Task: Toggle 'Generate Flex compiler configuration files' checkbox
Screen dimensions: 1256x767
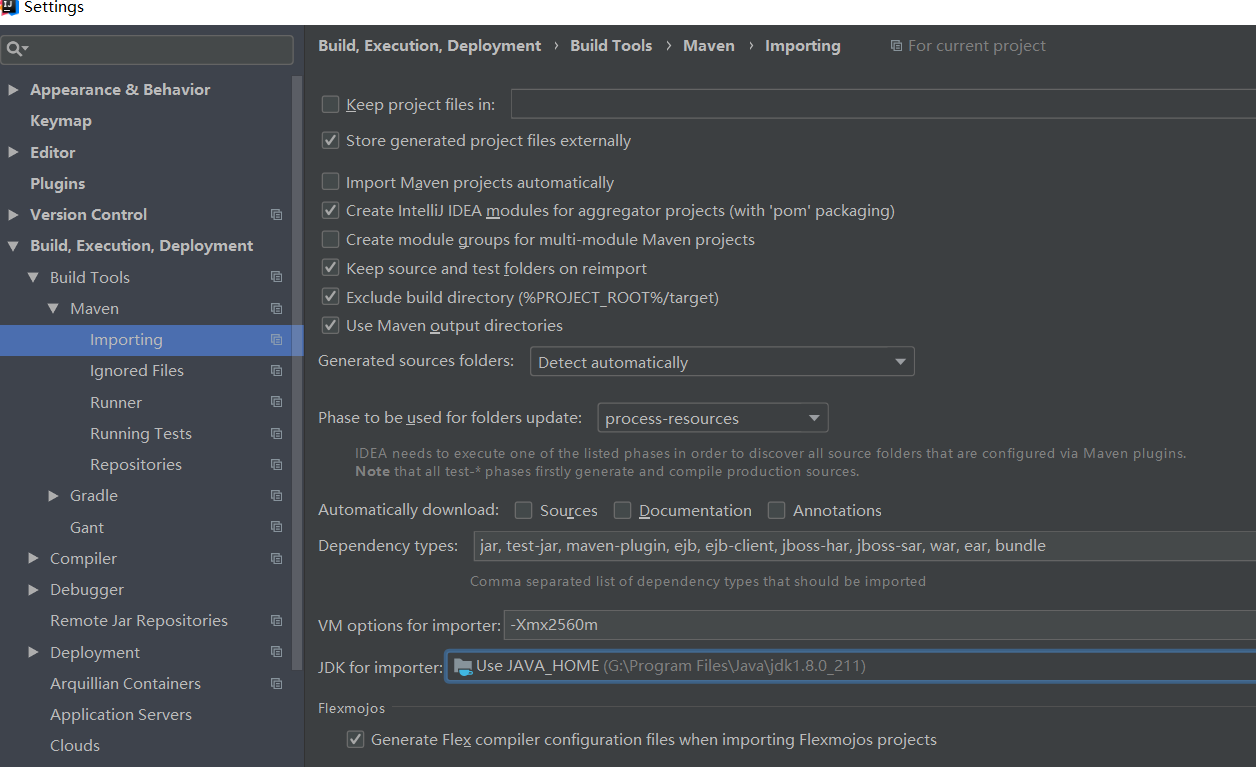Action: coord(355,740)
